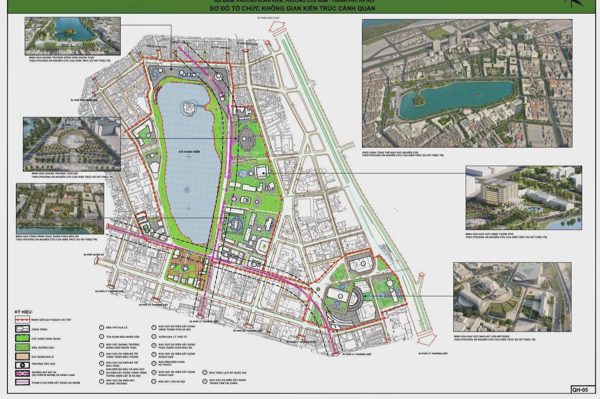Select the black dot focal point legend swatch

[x=22, y=365]
